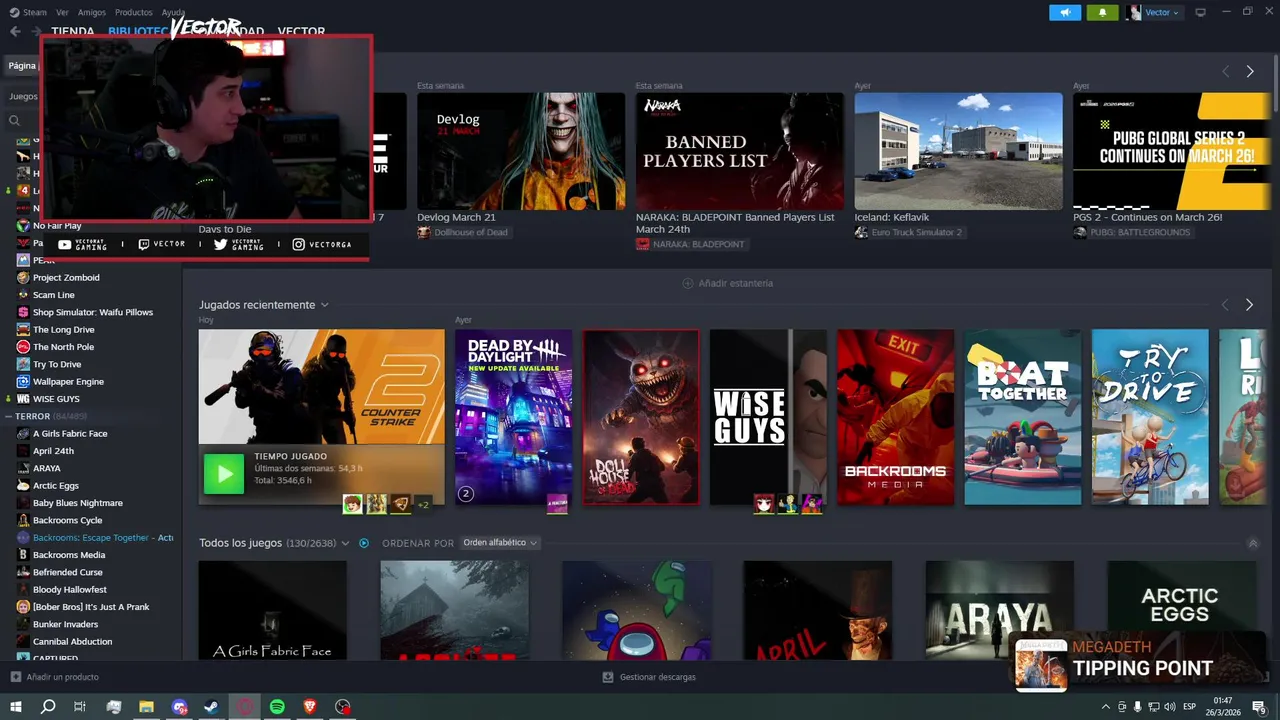Select the Wise Guys game cover
This screenshot has width=1280, height=720.
tap(768, 417)
